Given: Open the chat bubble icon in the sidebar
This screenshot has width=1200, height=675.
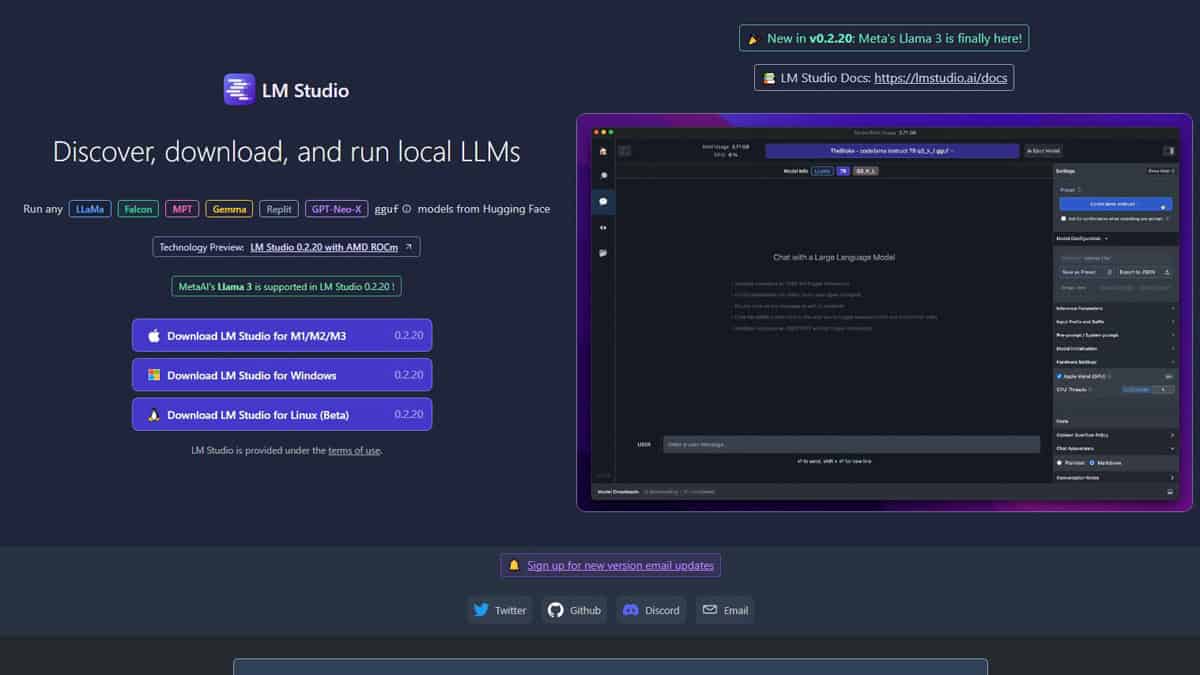Looking at the screenshot, I should point(602,201).
